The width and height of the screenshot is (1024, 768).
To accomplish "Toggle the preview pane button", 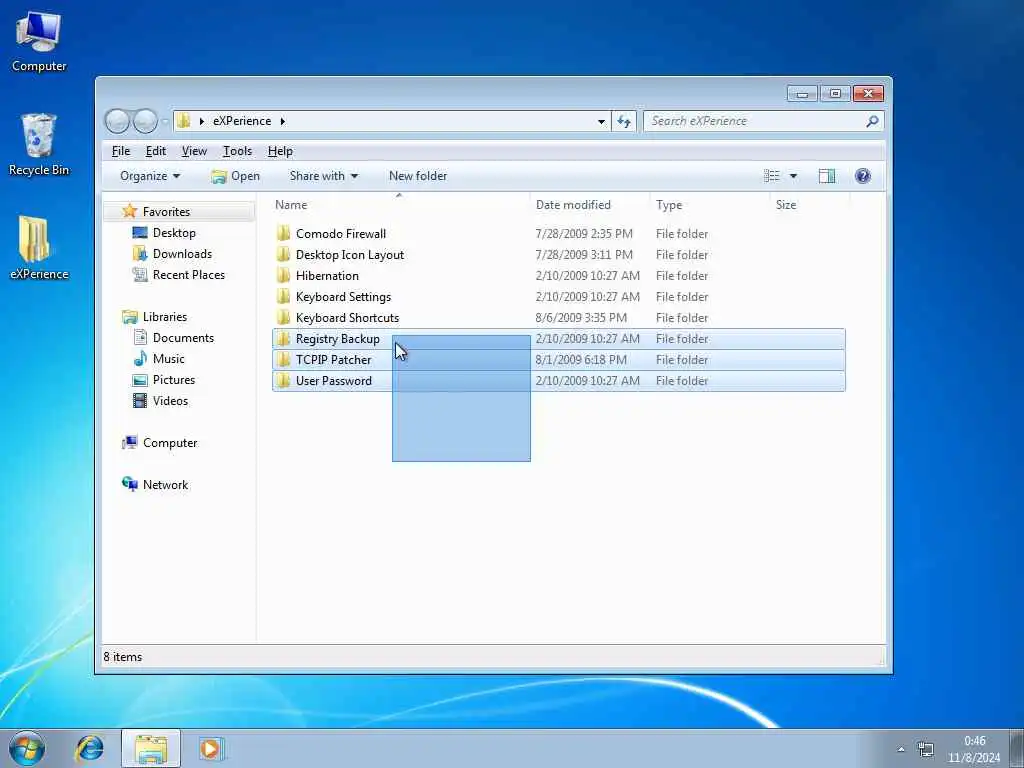I will click(827, 176).
